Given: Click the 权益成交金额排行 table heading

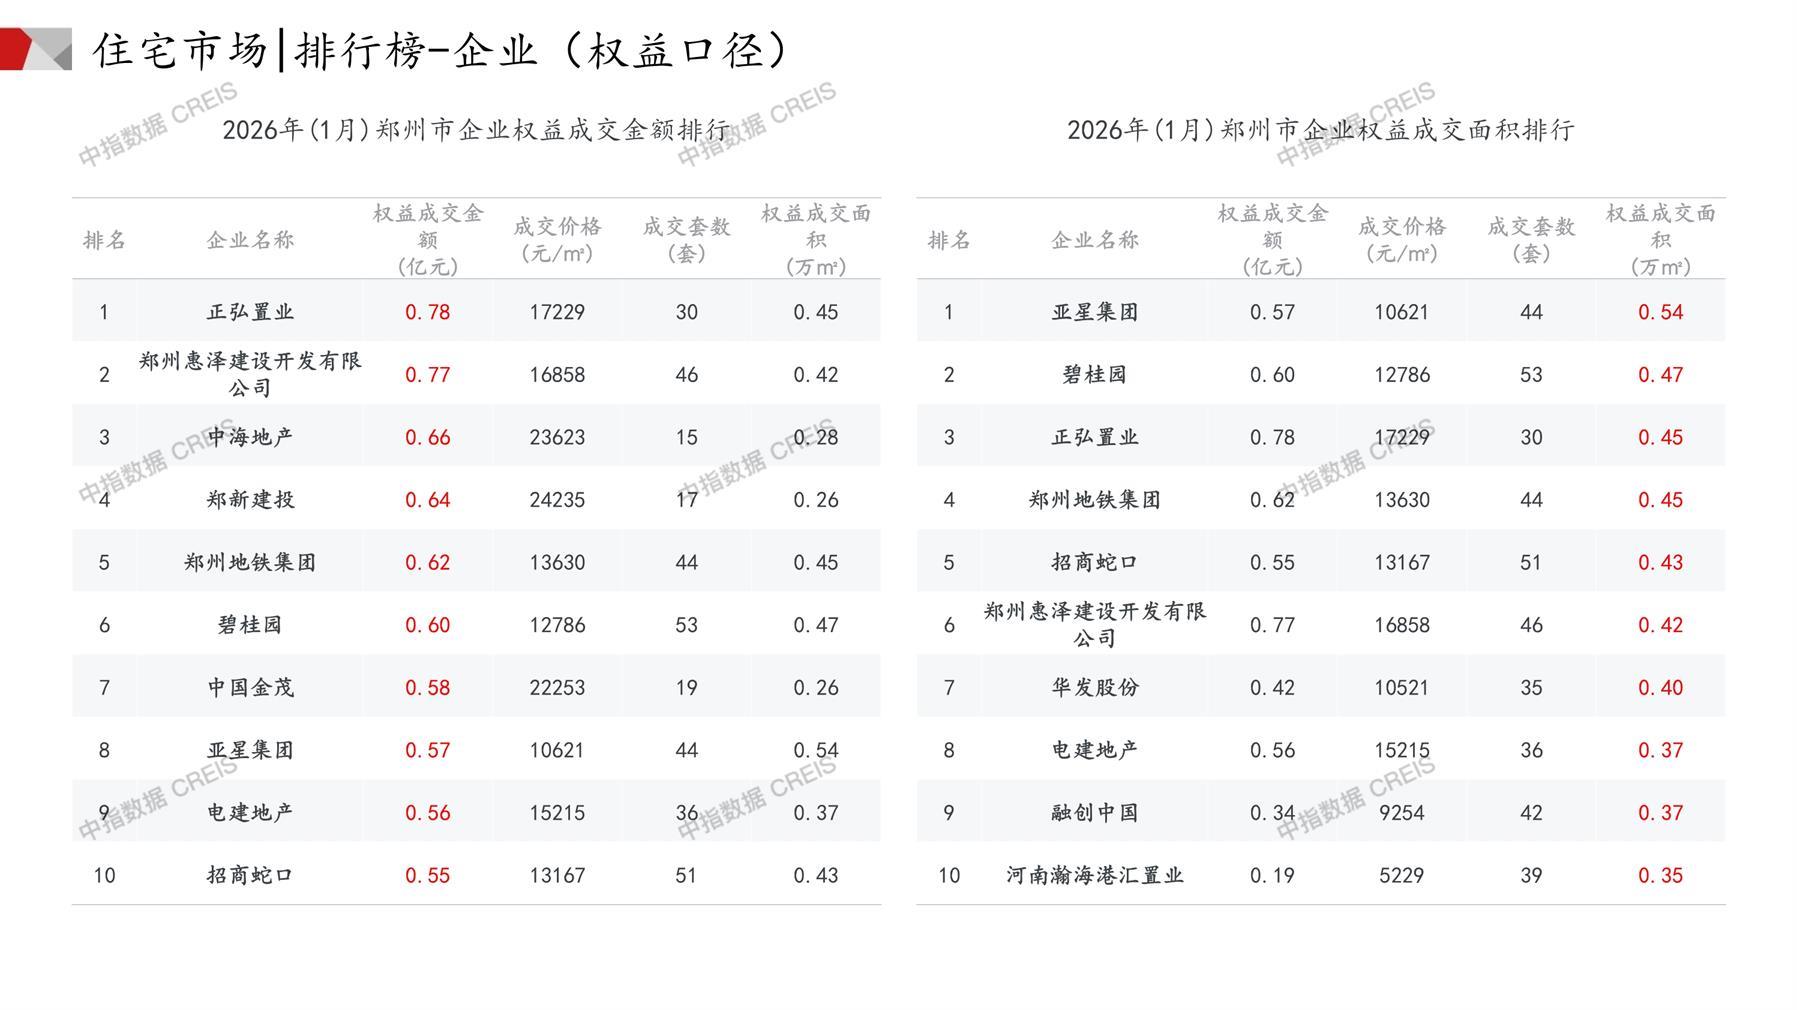Looking at the screenshot, I should coord(476,130).
